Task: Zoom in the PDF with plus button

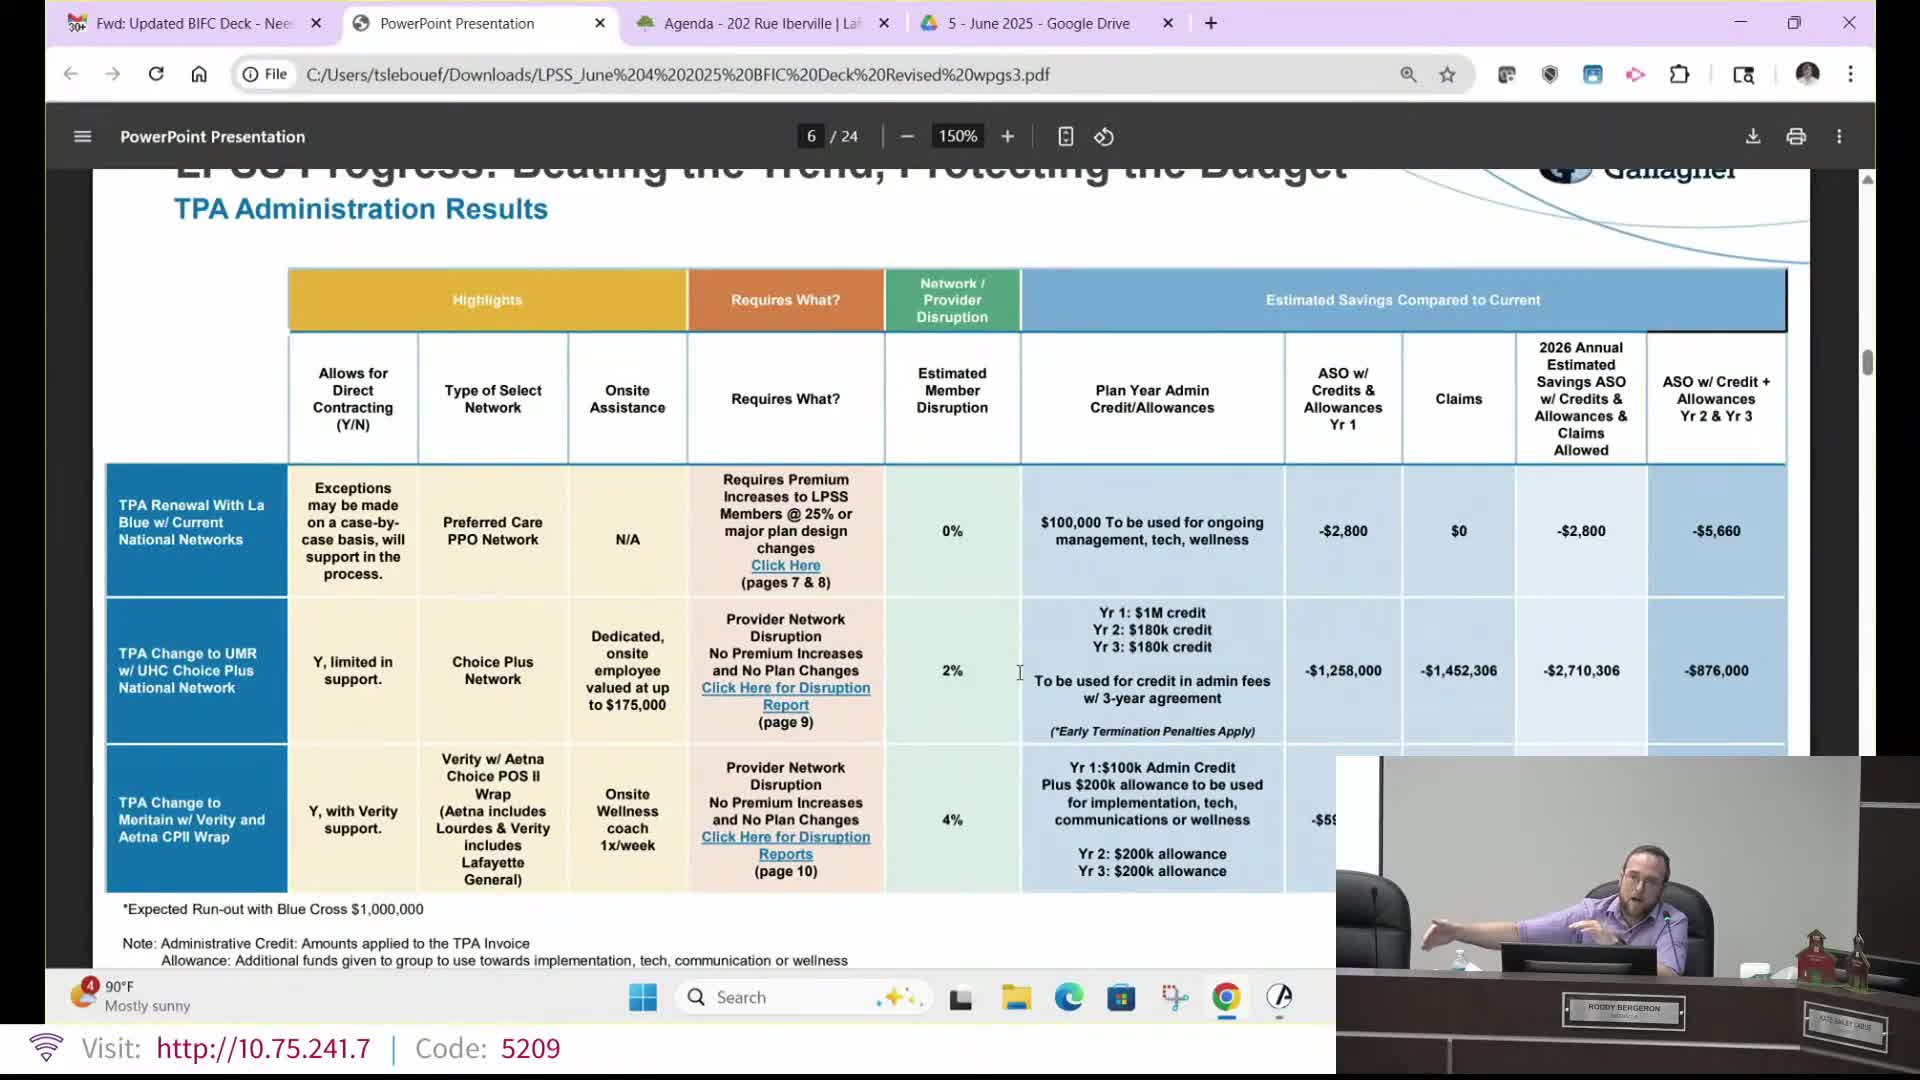Action: pos(1008,137)
